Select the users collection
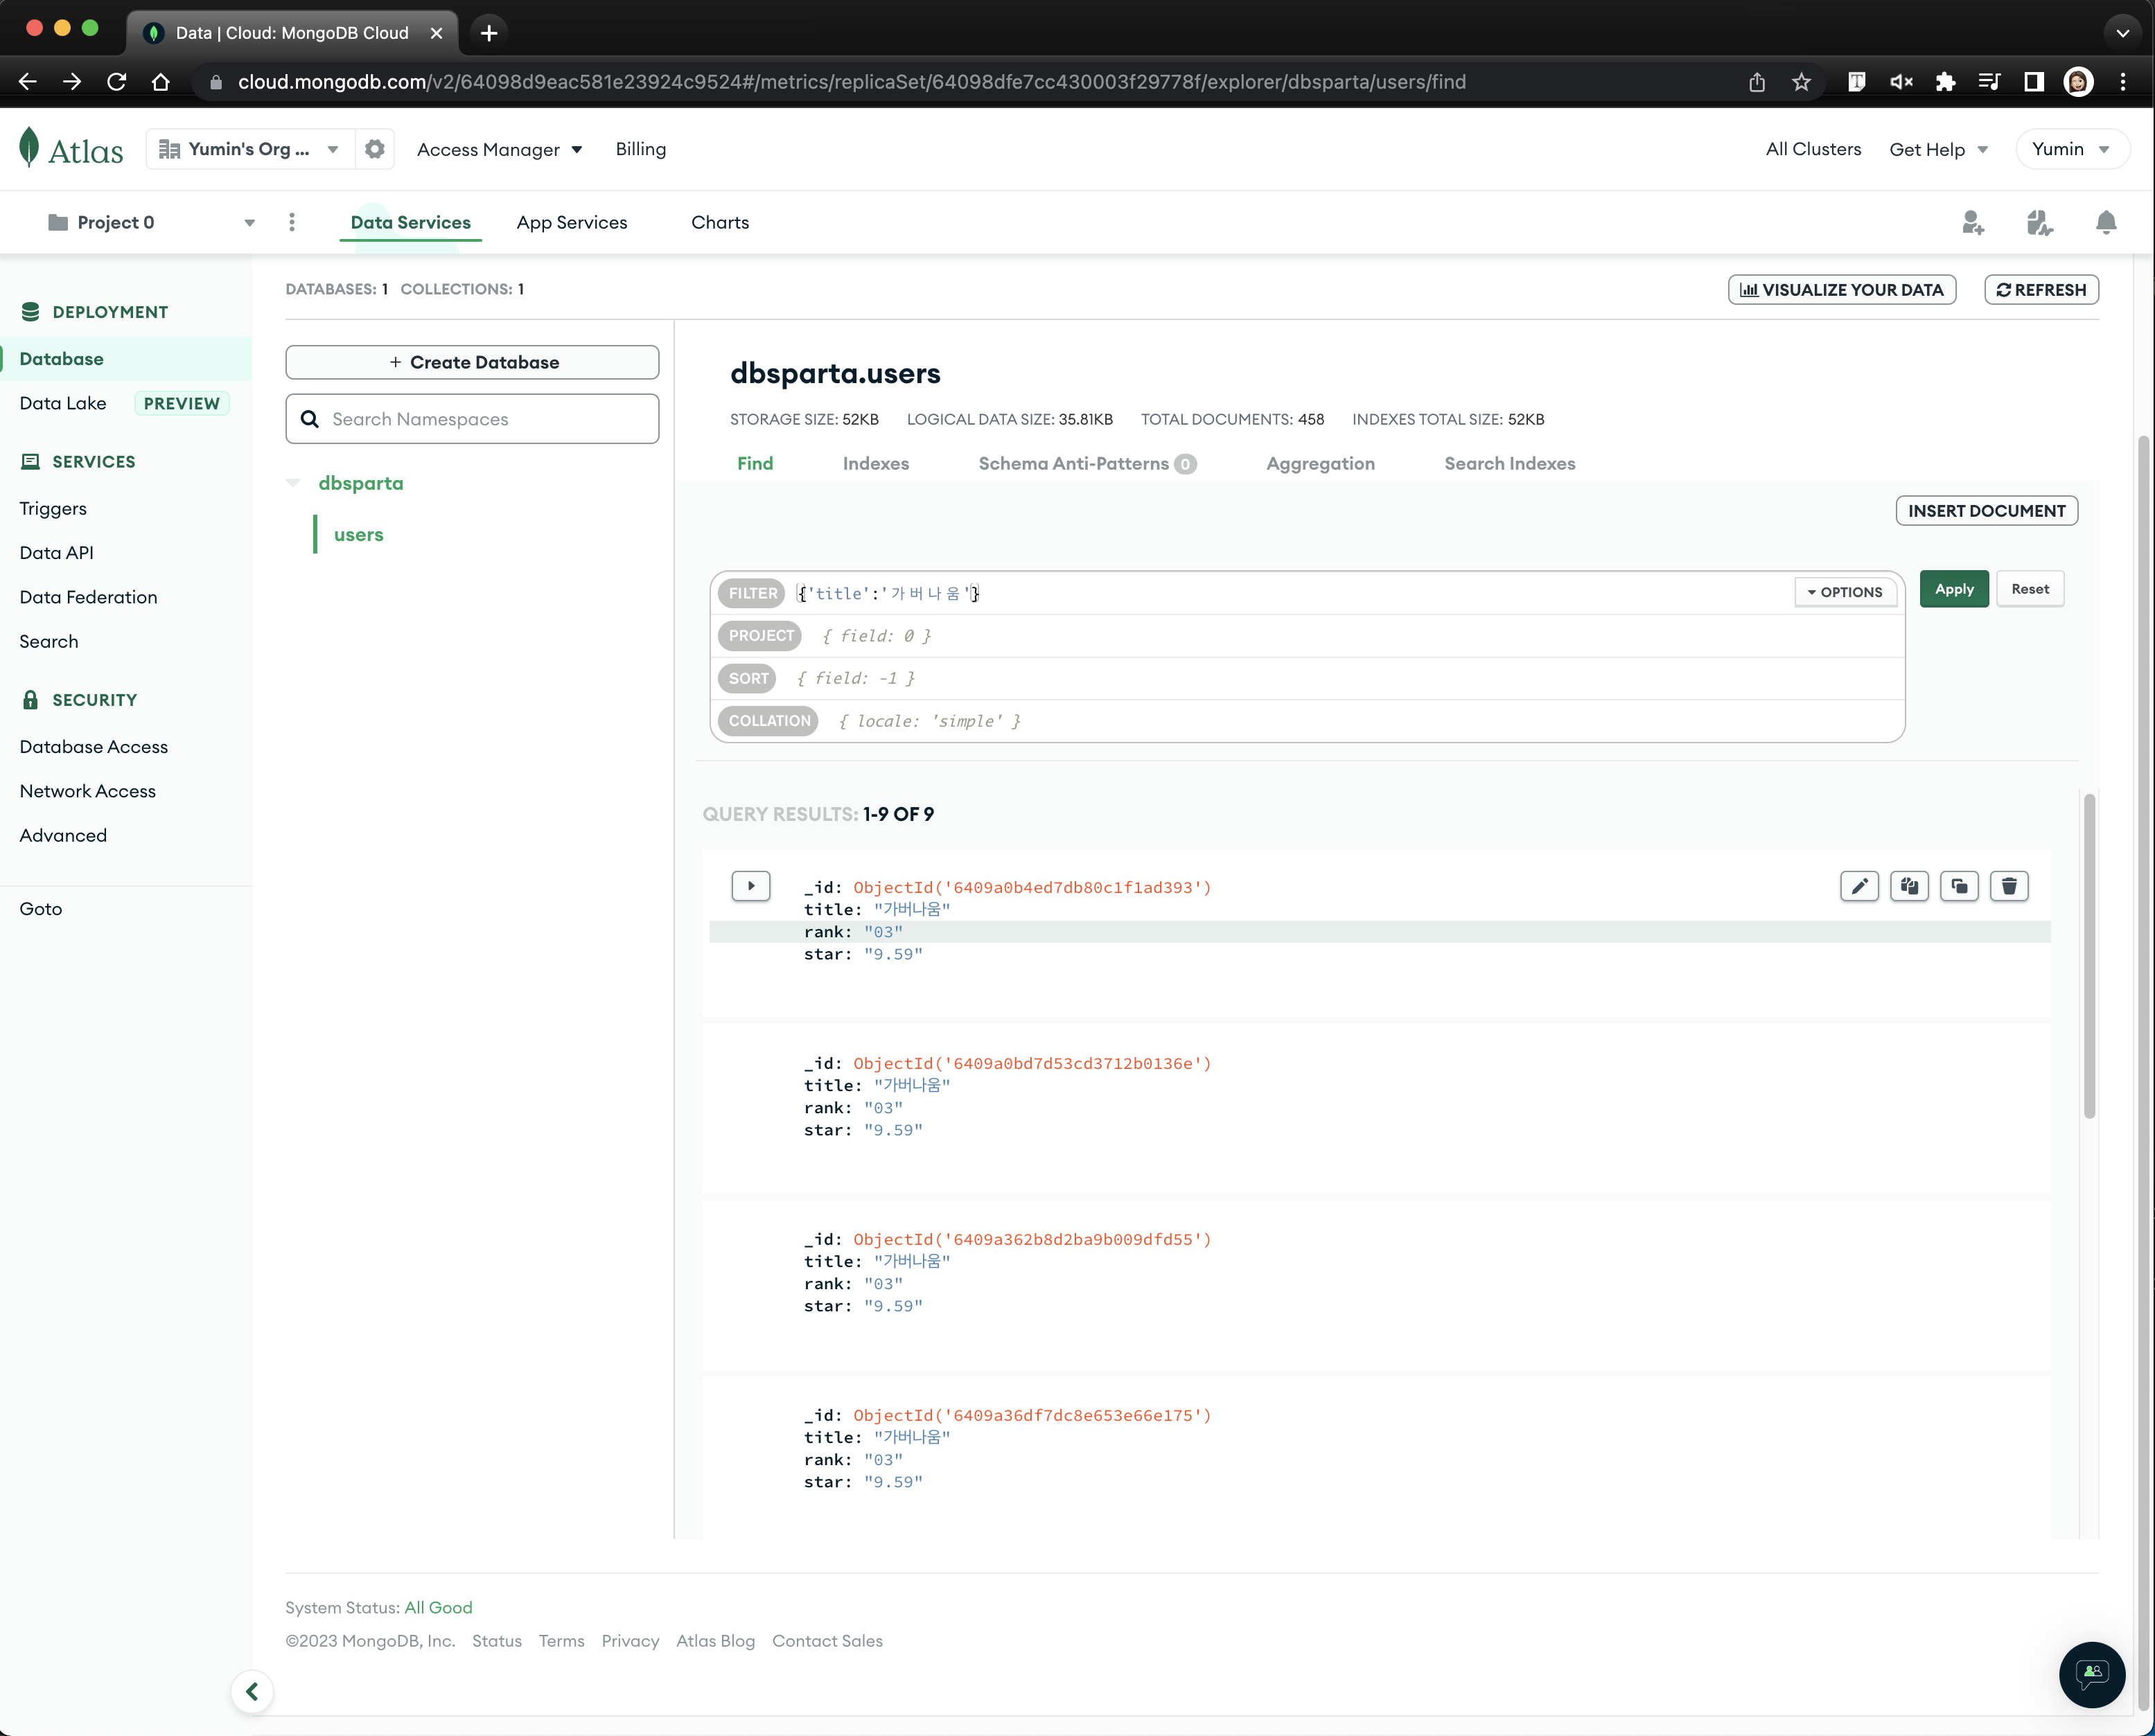 [x=359, y=534]
